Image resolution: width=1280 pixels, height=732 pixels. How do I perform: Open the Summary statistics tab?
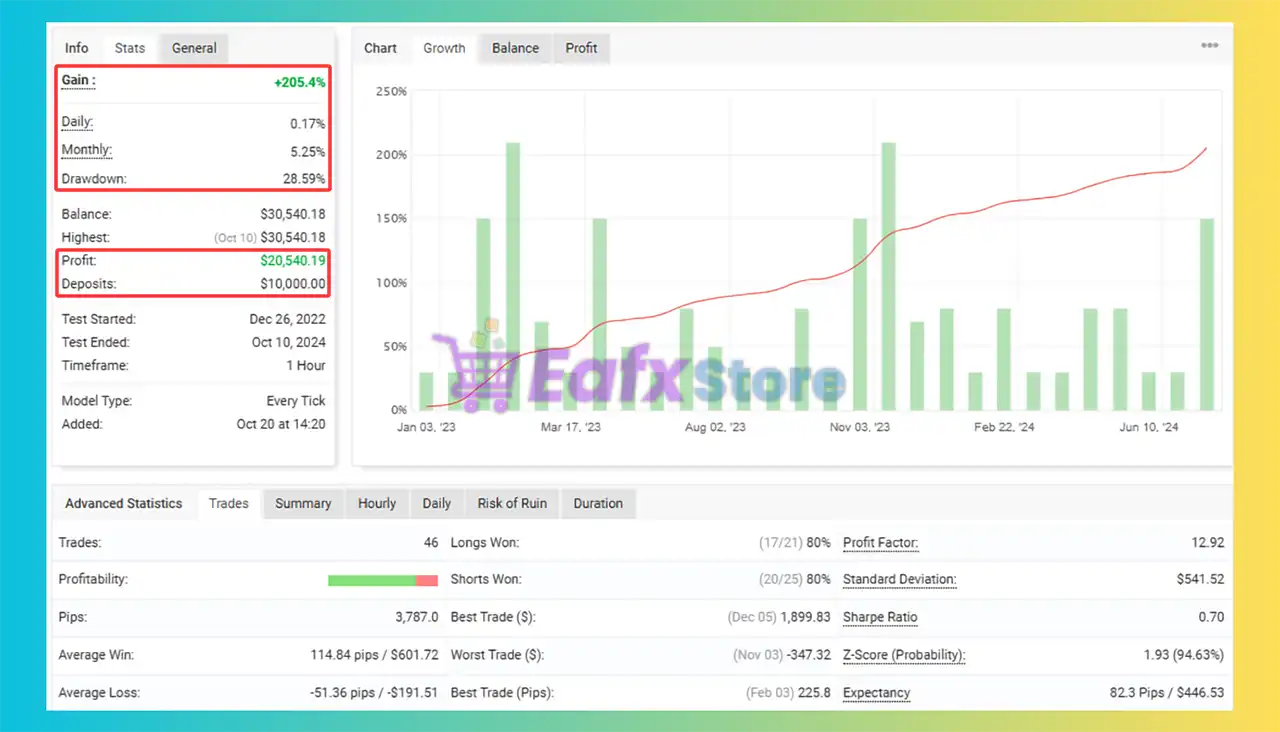(x=303, y=504)
